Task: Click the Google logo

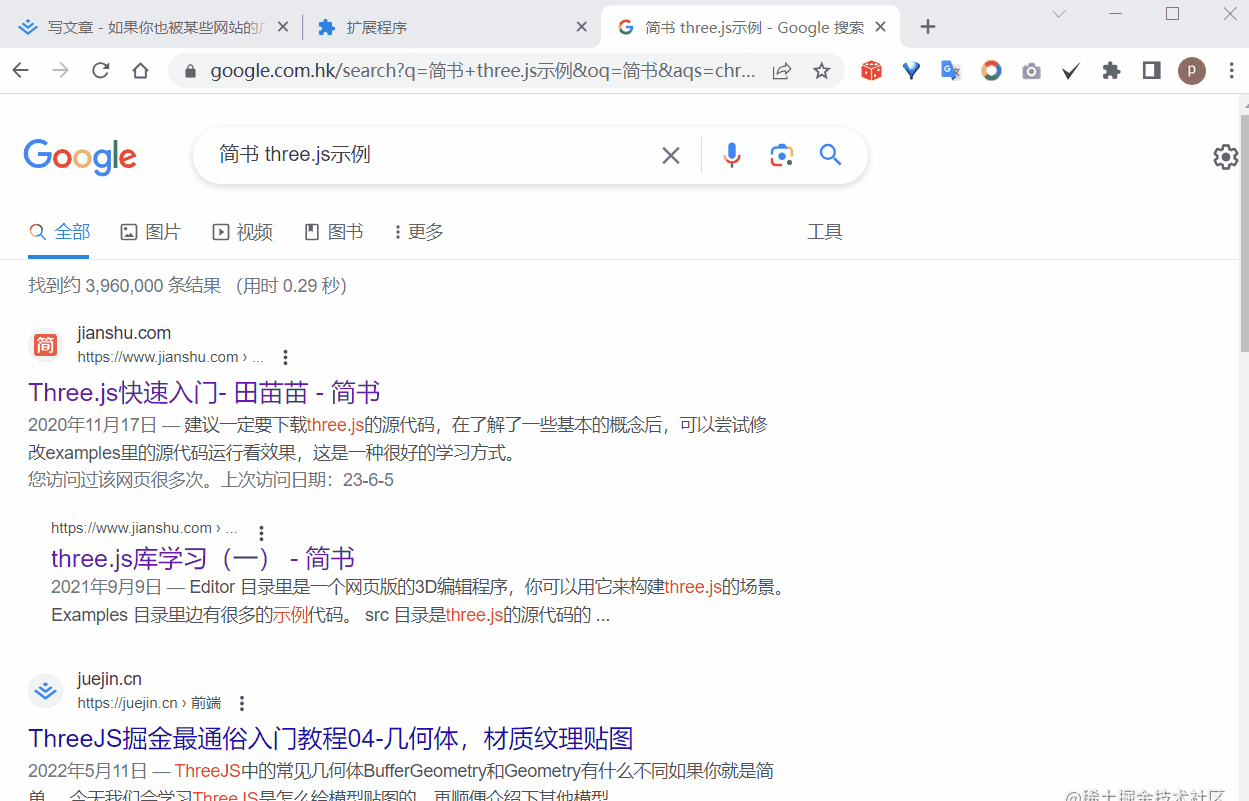Action: pyautogui.click(x=80, y=156)
